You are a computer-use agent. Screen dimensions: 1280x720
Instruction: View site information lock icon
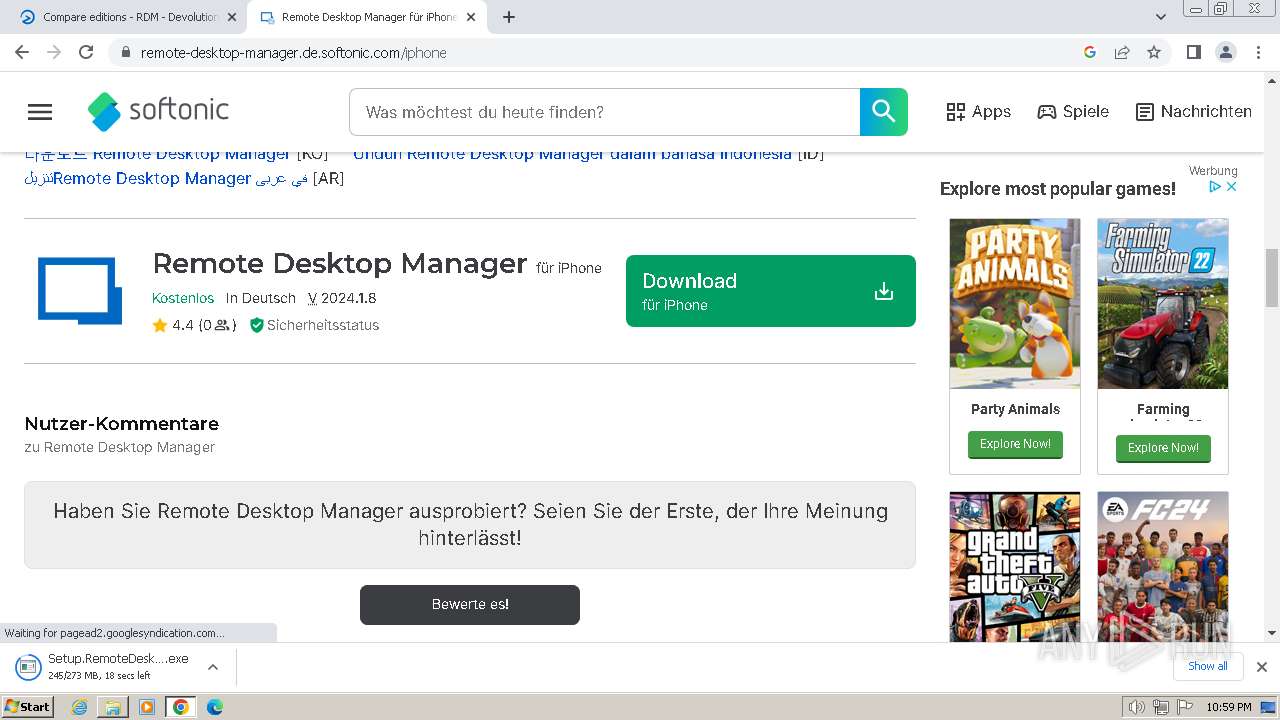(x=125, y=53)
